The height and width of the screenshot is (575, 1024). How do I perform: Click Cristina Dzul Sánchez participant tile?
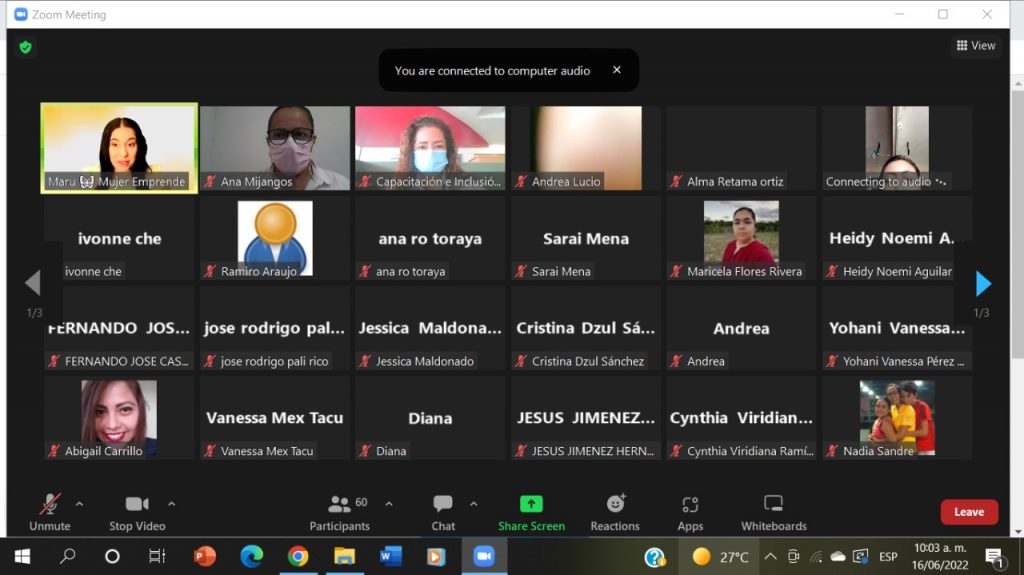586,329
